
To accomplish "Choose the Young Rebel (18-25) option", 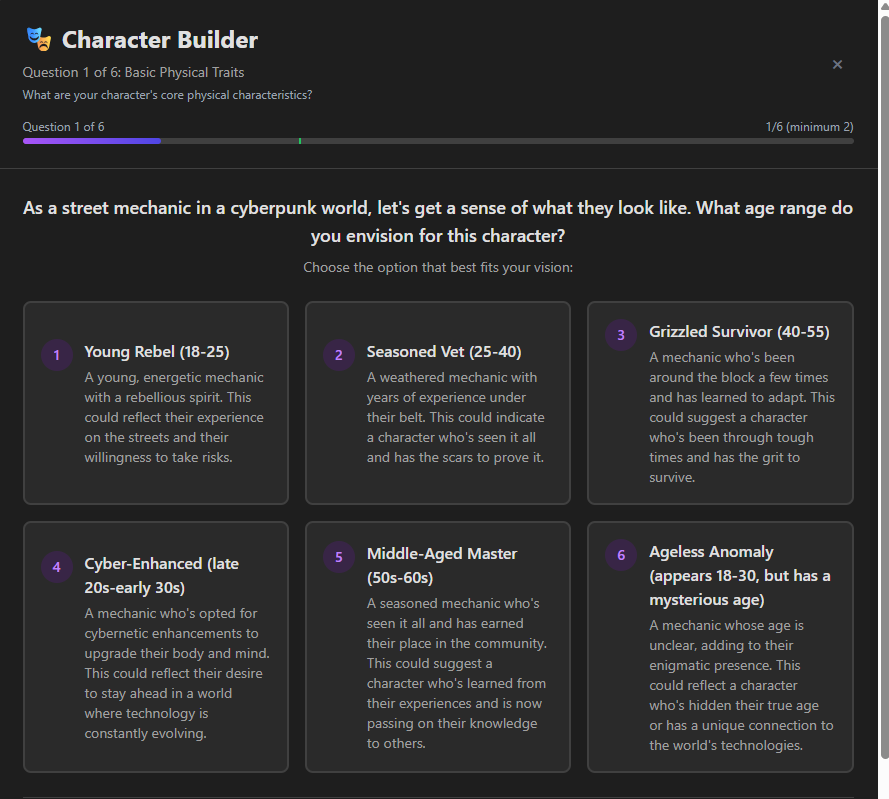I will [x=156, y=403].
